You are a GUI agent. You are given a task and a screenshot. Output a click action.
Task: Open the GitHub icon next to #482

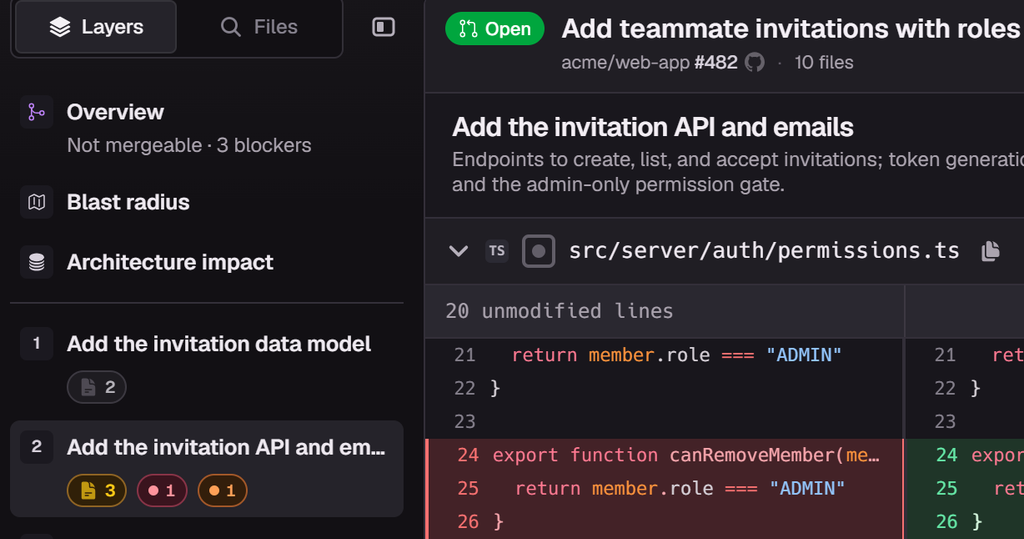755,63
